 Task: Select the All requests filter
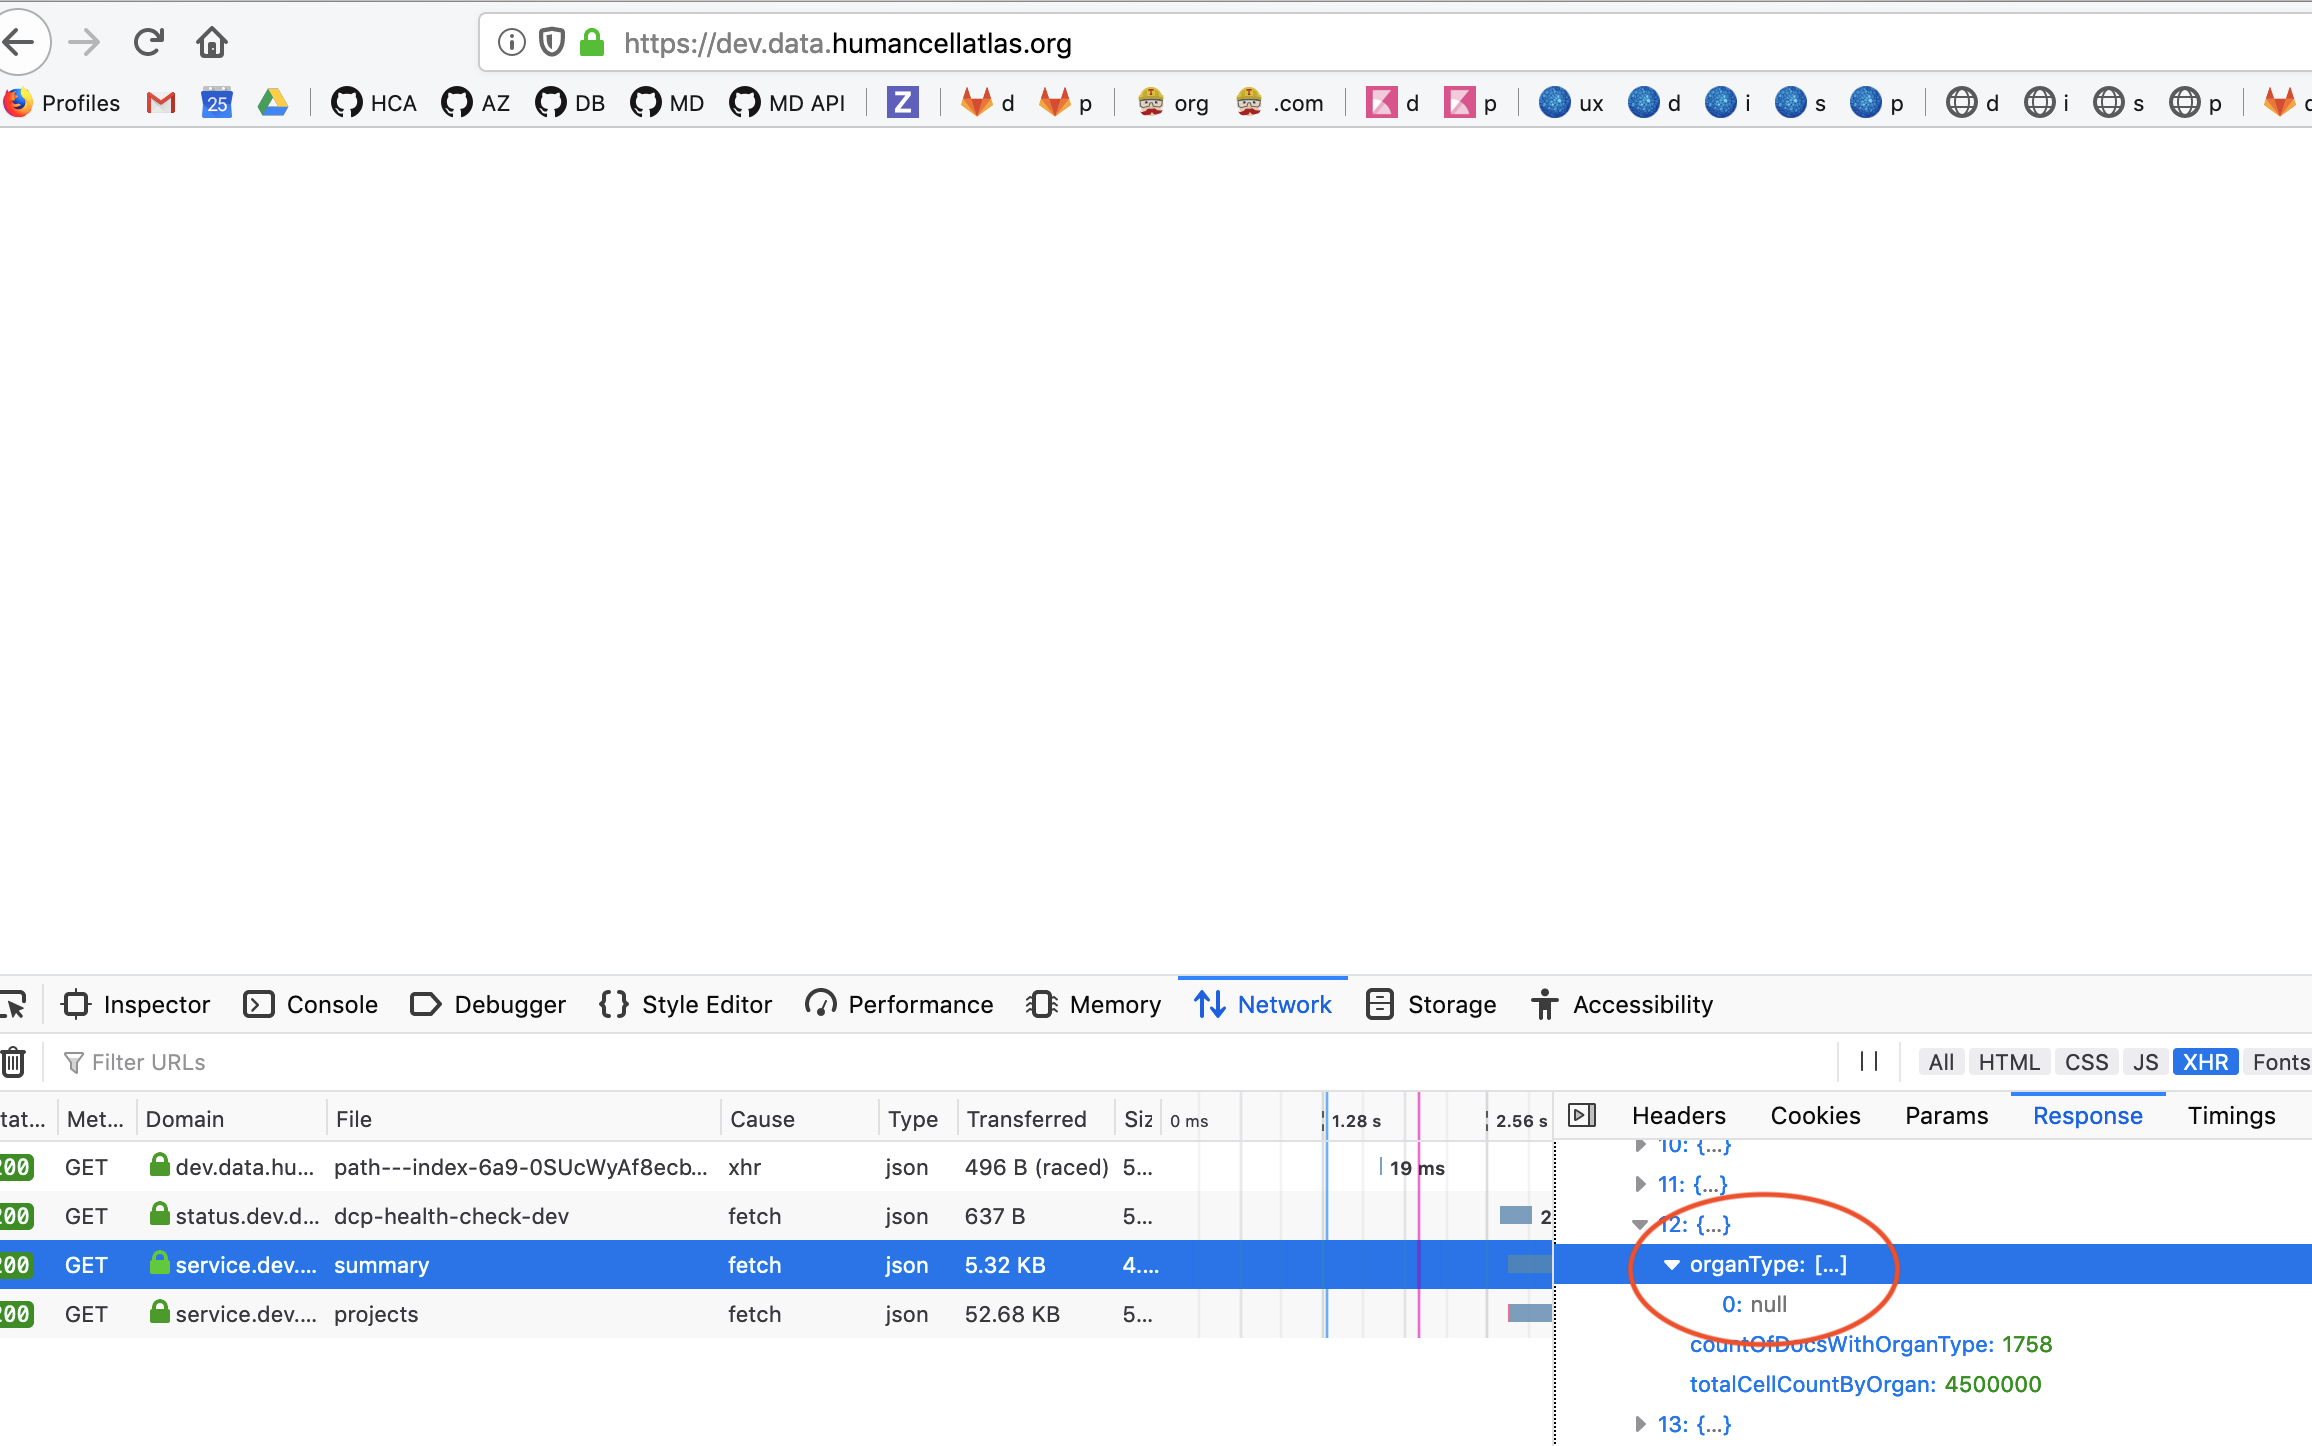click(x=1939, y=1061)
